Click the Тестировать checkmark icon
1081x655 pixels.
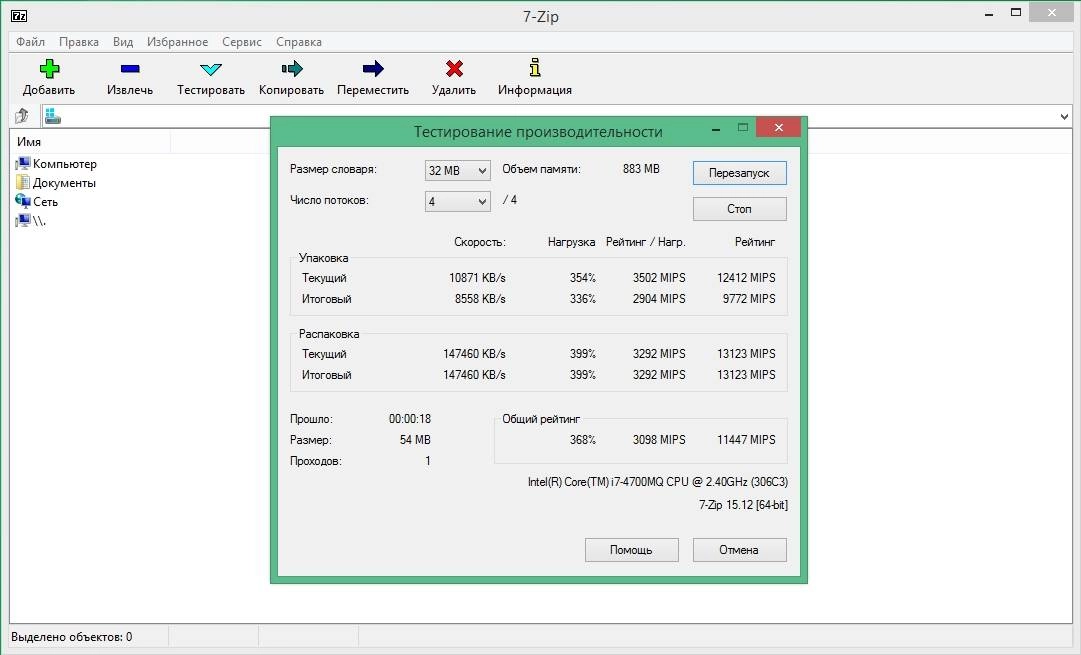click(x=210, y=69)
